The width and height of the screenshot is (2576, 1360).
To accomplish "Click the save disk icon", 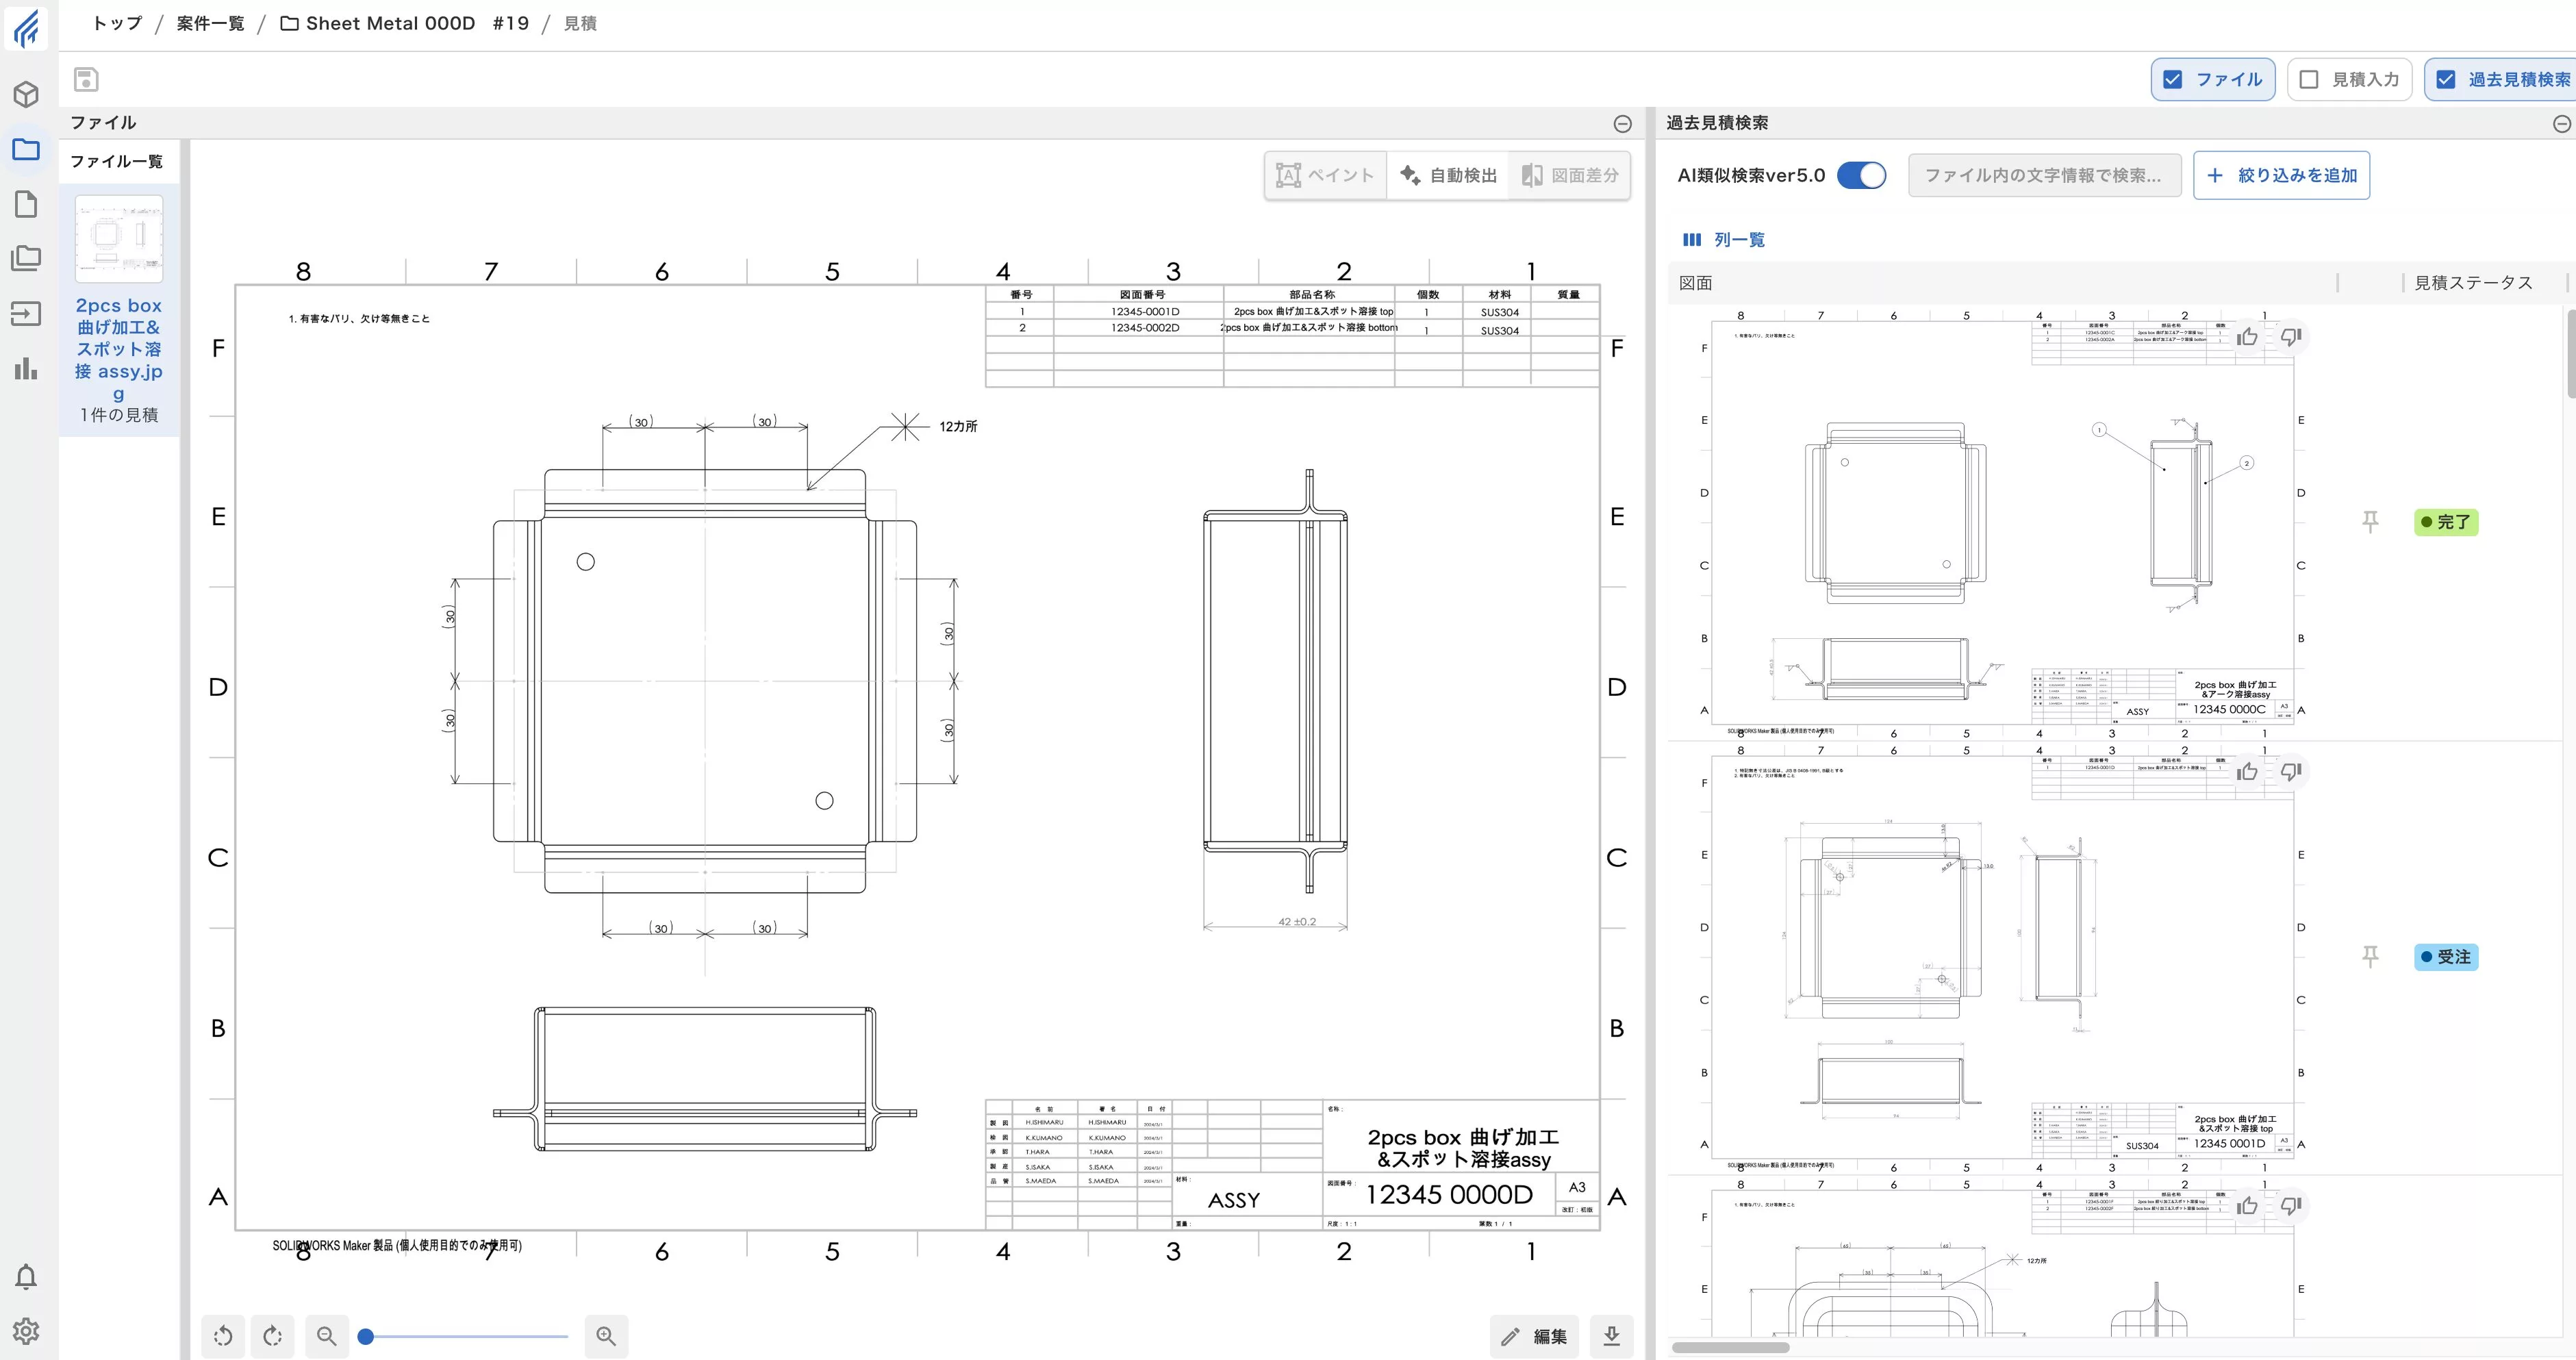I will point(86,79).
